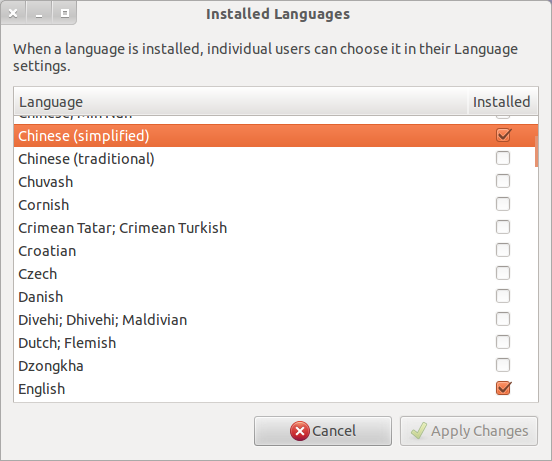
Task: Select the Chuvash language row
Action: coord(276,182)
